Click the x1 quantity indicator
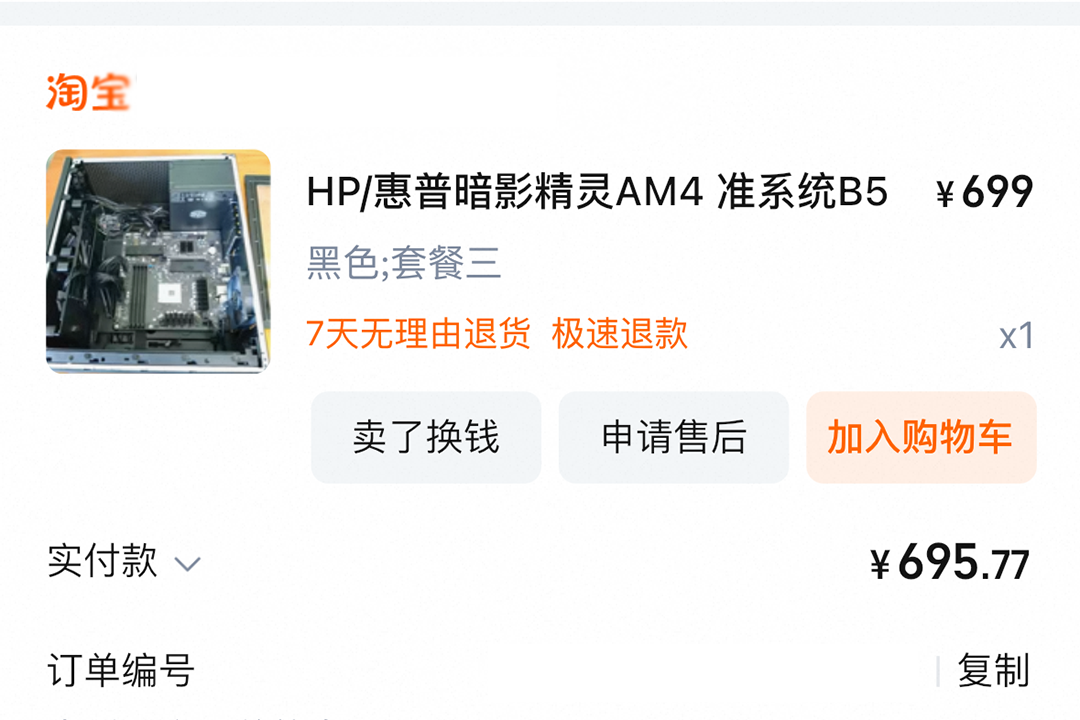Screen dimensions: 1080x720 (x=1016, y=336)
